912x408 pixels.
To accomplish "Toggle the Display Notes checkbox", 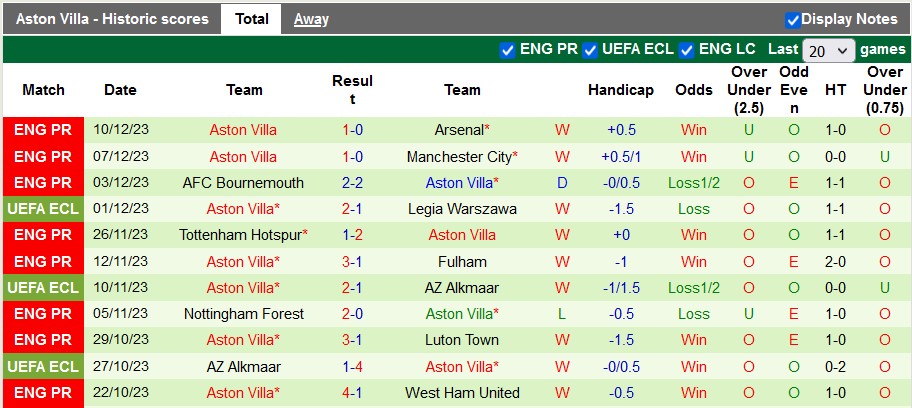I will (793, 19).
